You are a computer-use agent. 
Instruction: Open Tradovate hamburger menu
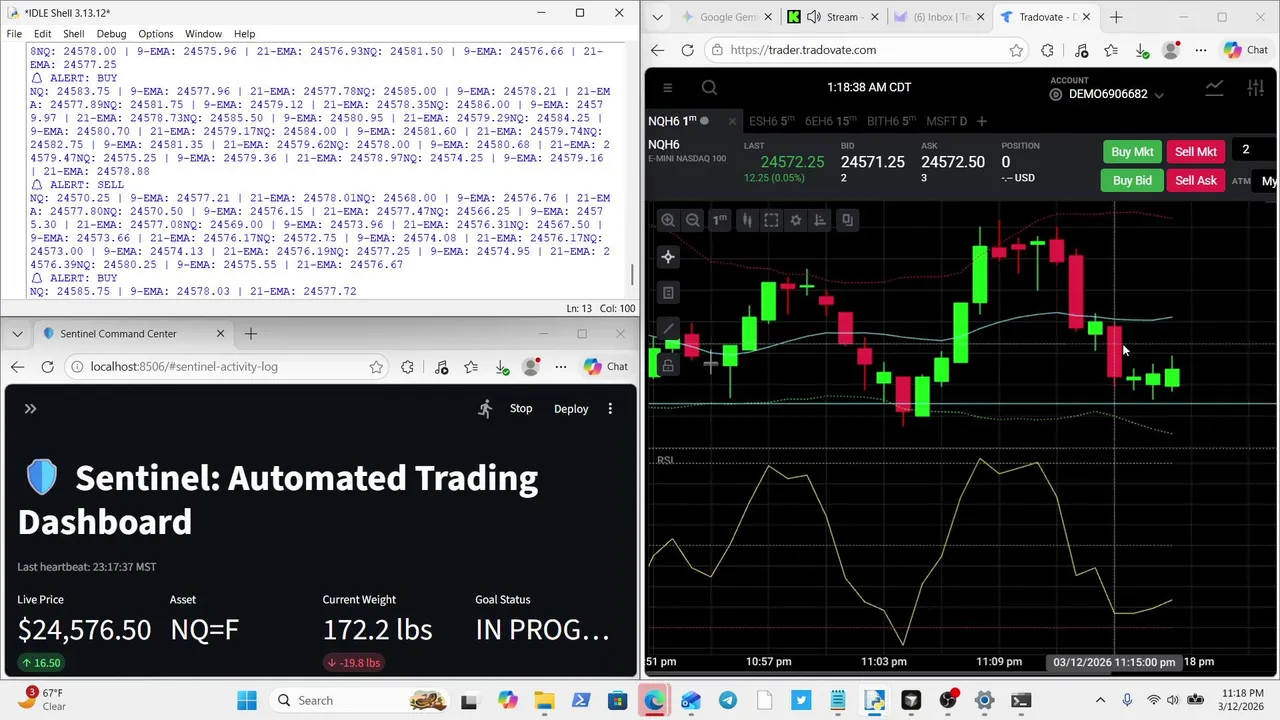click(x=668, y=88)
